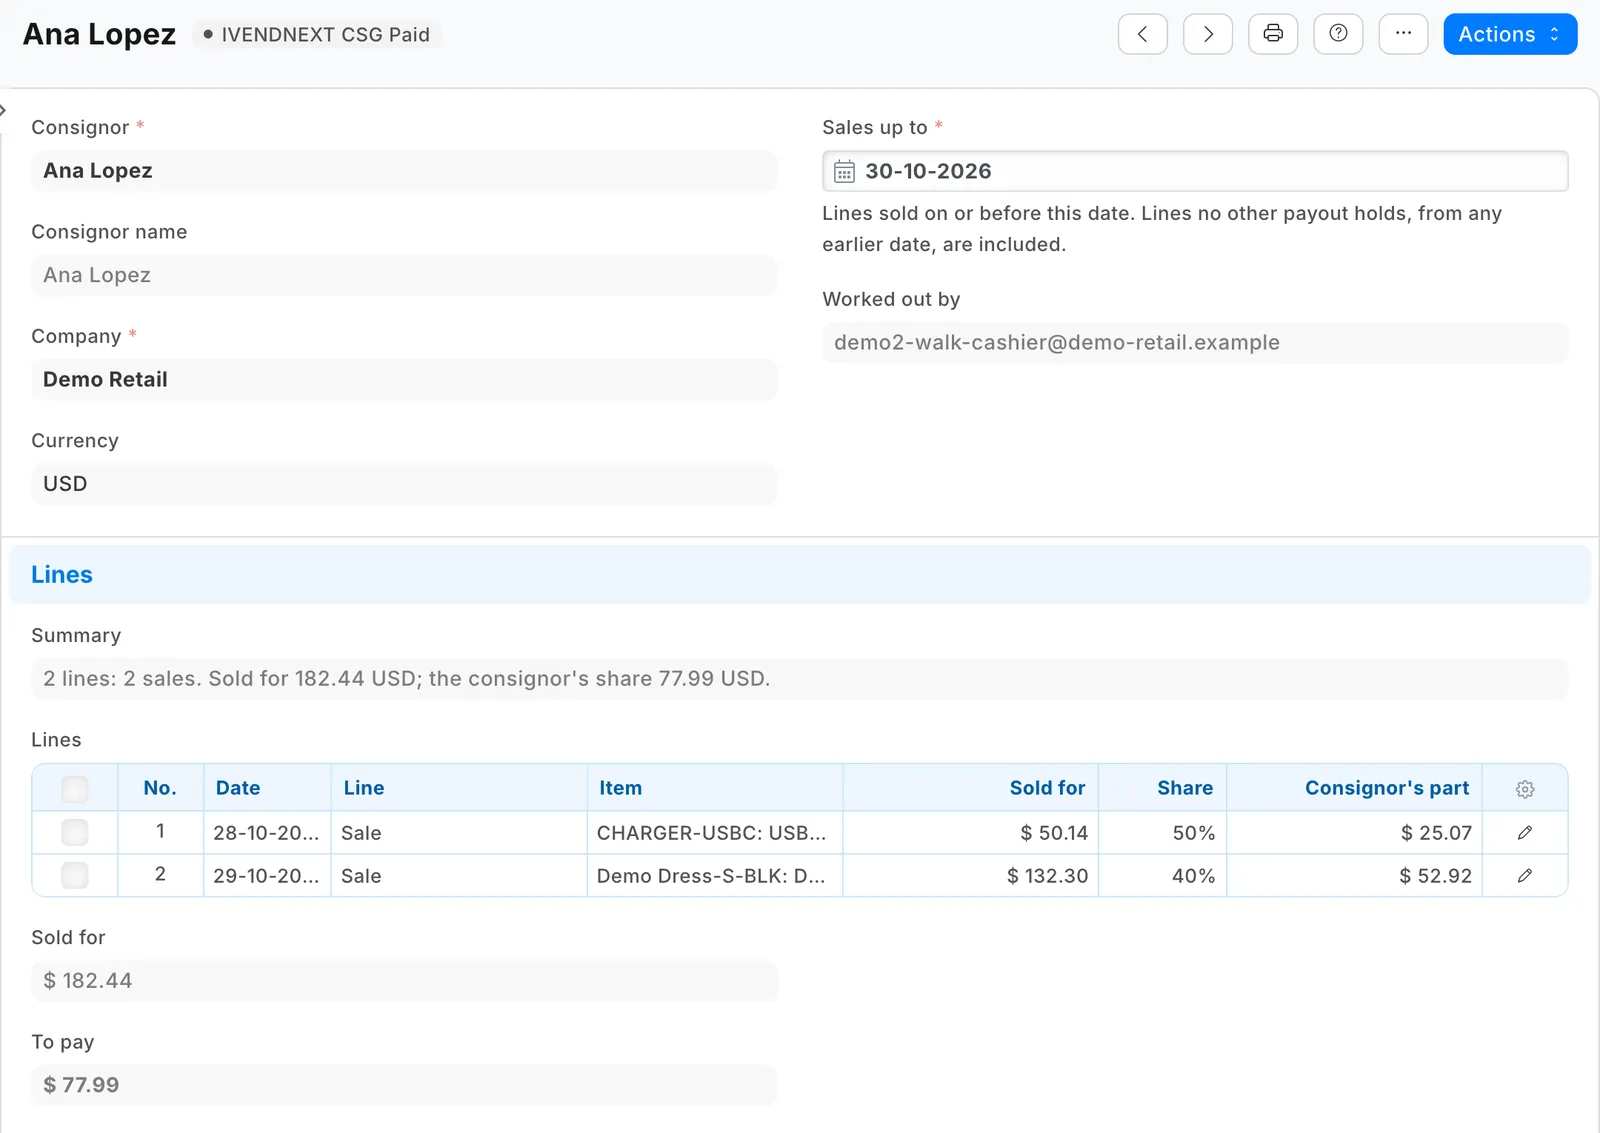Image resolution: width=1600 pixels, height=1133 pixels.
Task: Edit row 1 with pencil icon
Action: point(1525,833)
